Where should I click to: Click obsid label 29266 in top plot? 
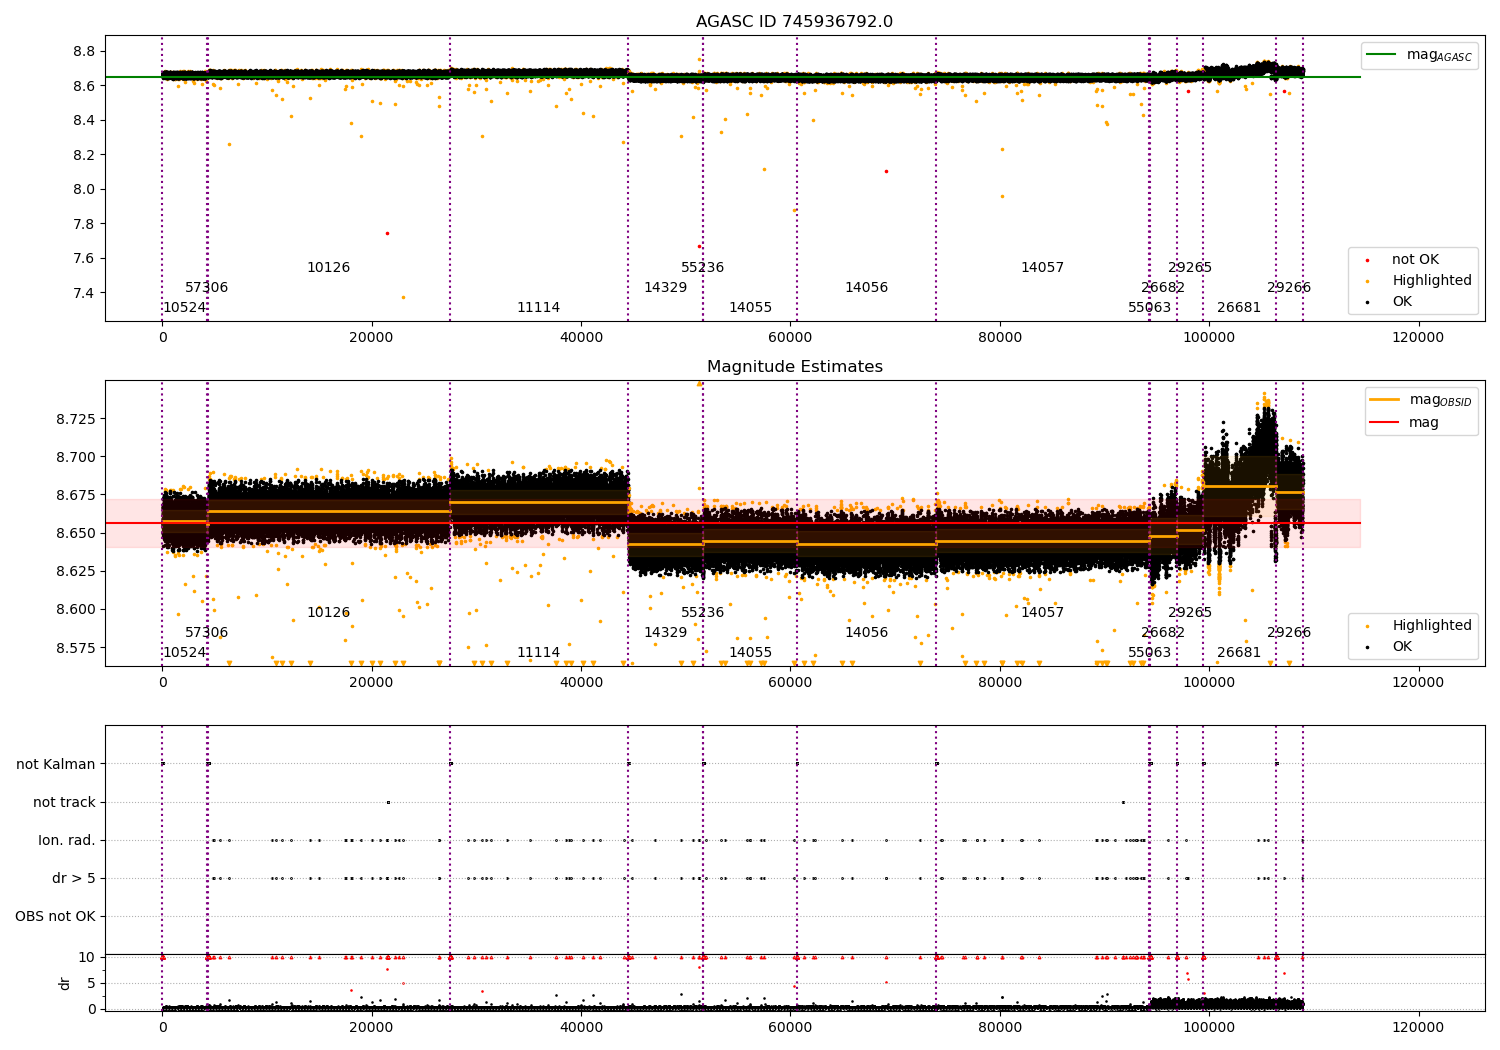[1289, 288]
